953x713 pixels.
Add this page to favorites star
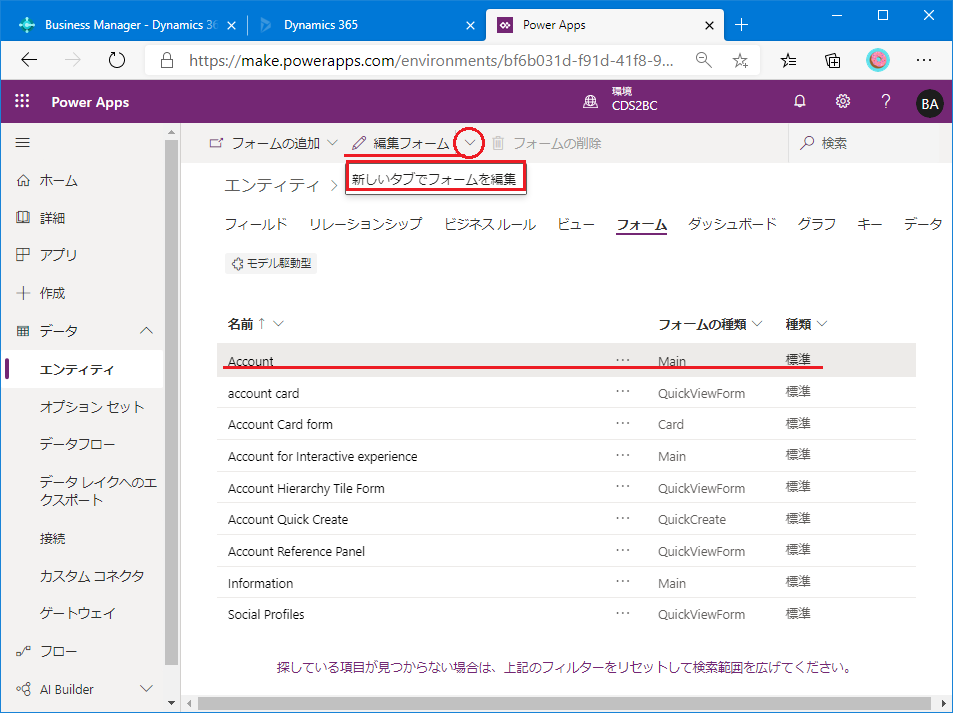(x=740, y=60)
